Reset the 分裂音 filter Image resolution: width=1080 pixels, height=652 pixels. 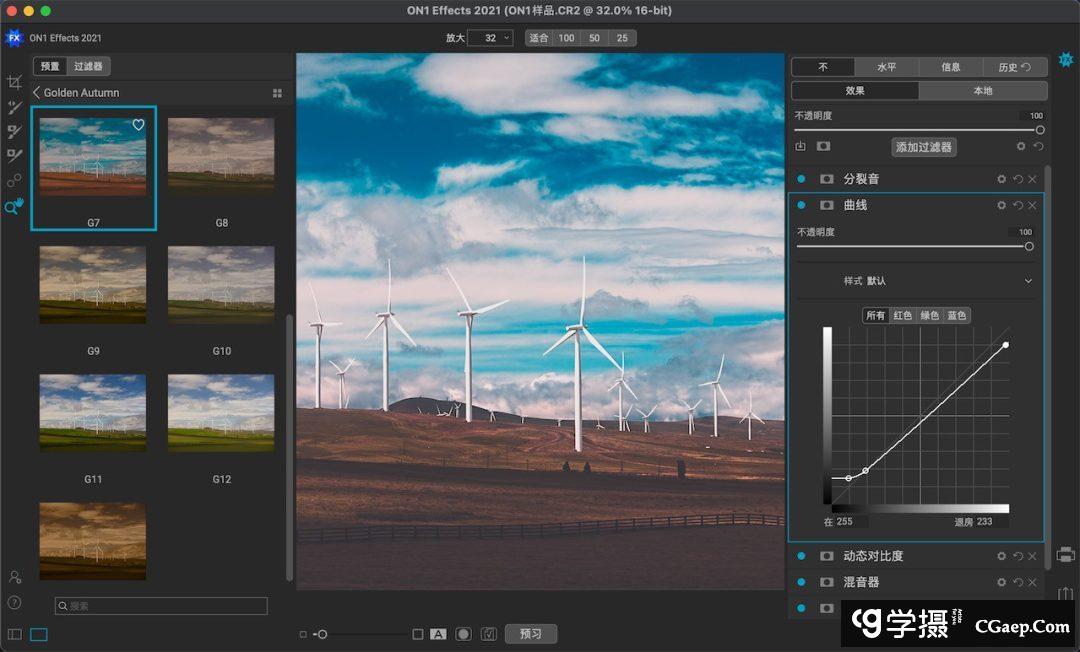pyautogui.click(x=1017, y=179)
